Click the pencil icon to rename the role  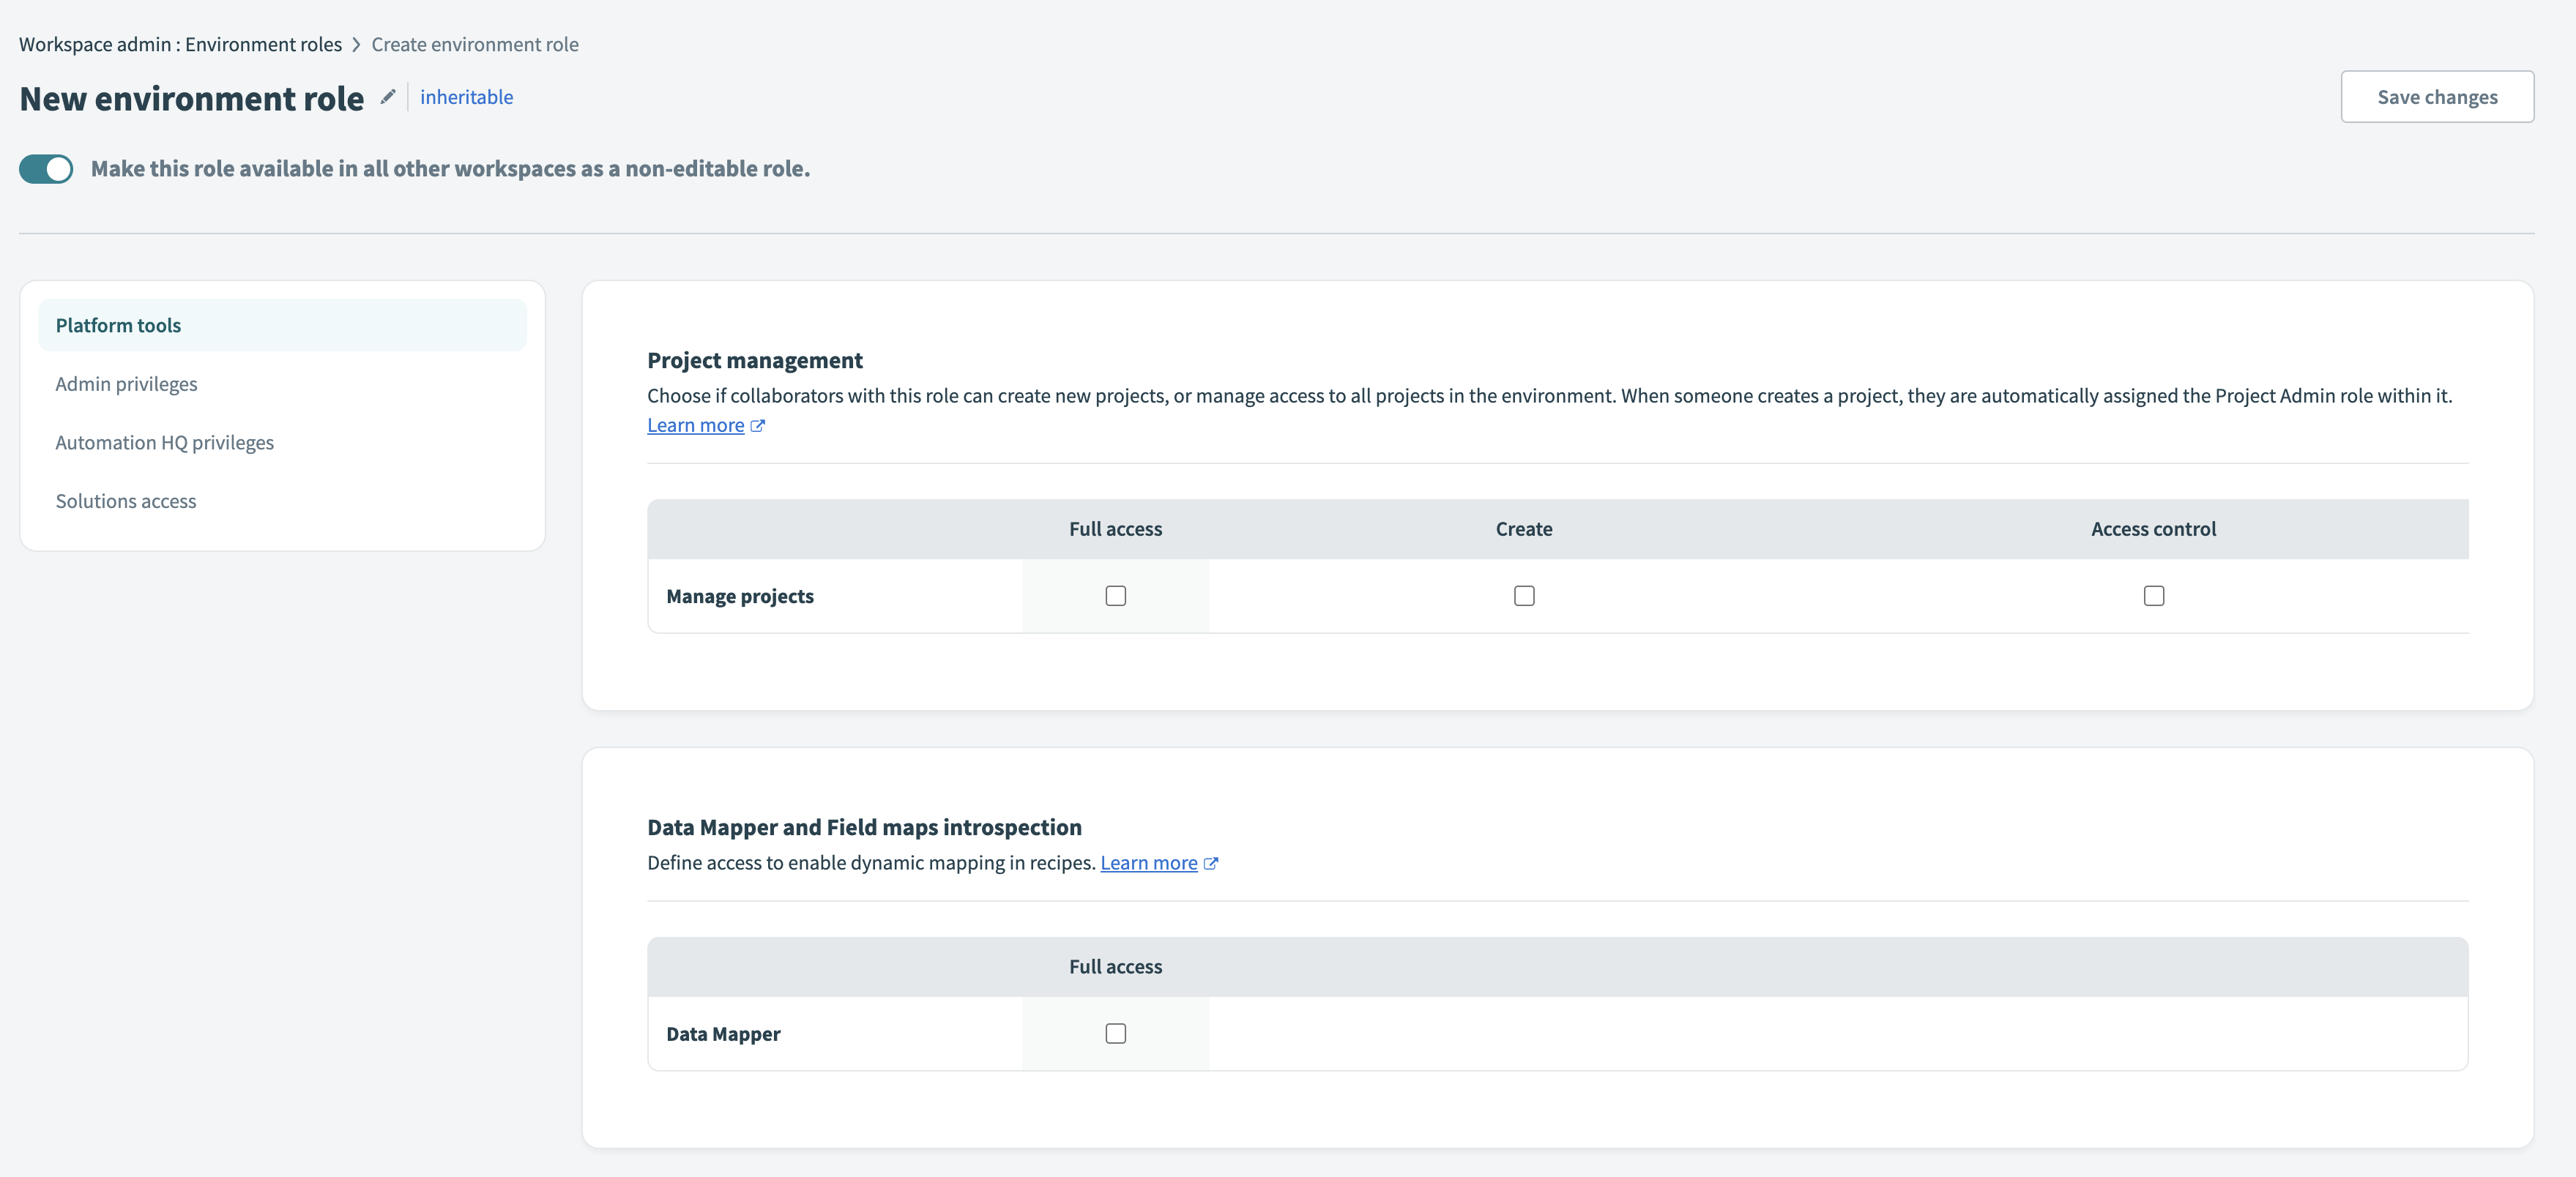[x=388, y=97]
